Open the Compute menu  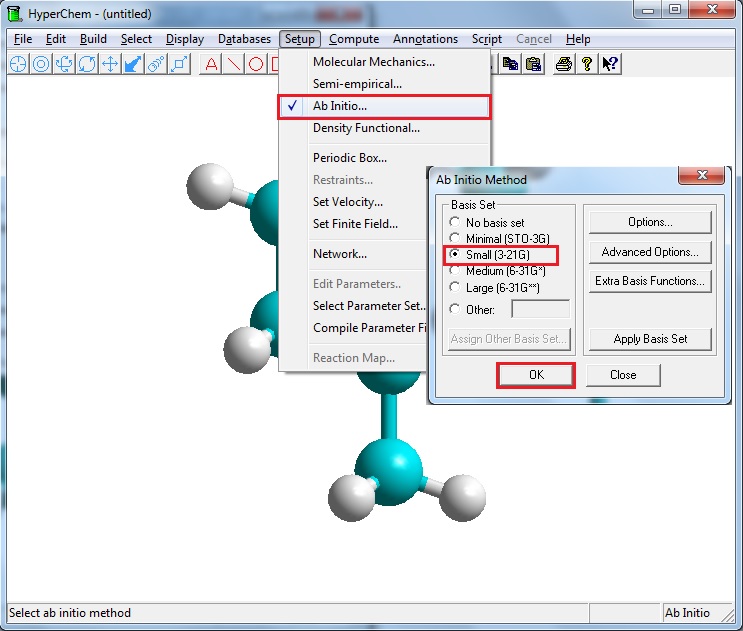(354, 39)
